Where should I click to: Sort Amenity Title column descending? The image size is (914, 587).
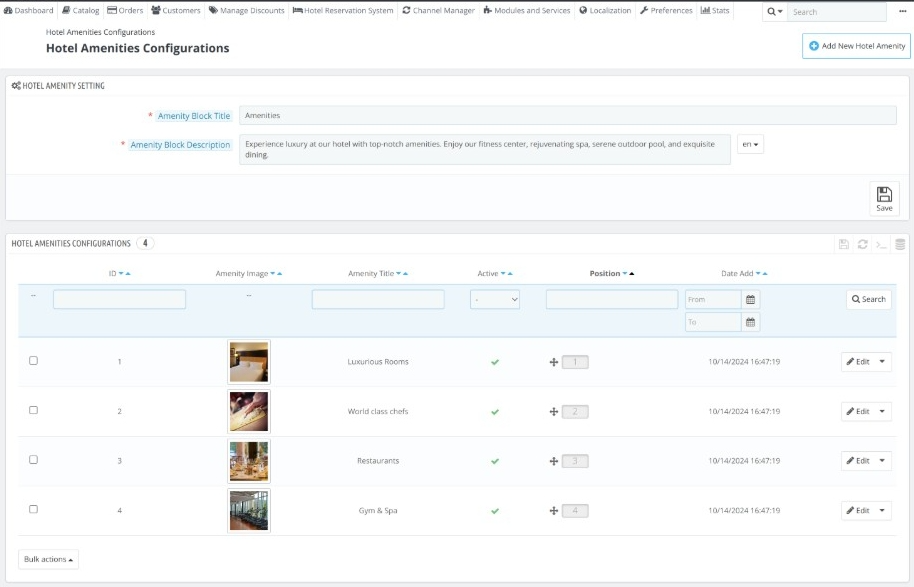pos(399,273)
